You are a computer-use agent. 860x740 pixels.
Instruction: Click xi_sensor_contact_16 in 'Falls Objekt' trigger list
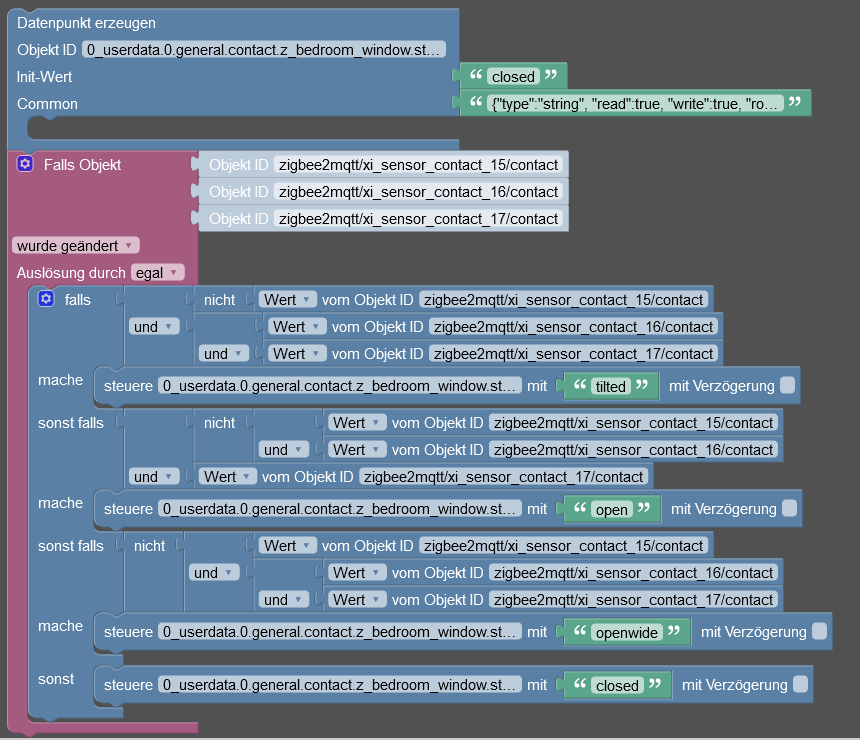417,191
